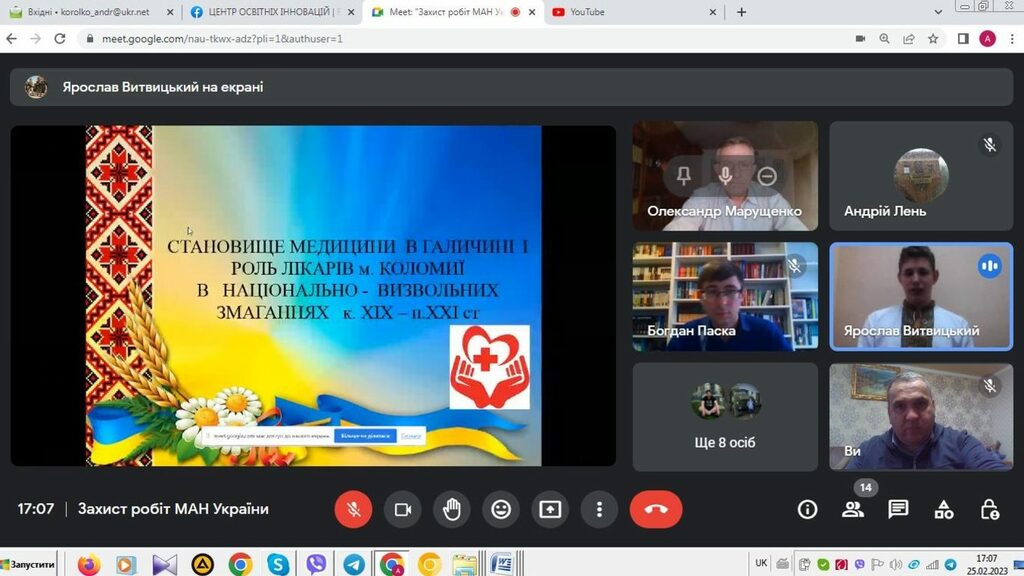Open Chrome tab search dropdown arrow
Image resolution: width=1024 pixels, height=576 pixels.
tap(938, 12)
